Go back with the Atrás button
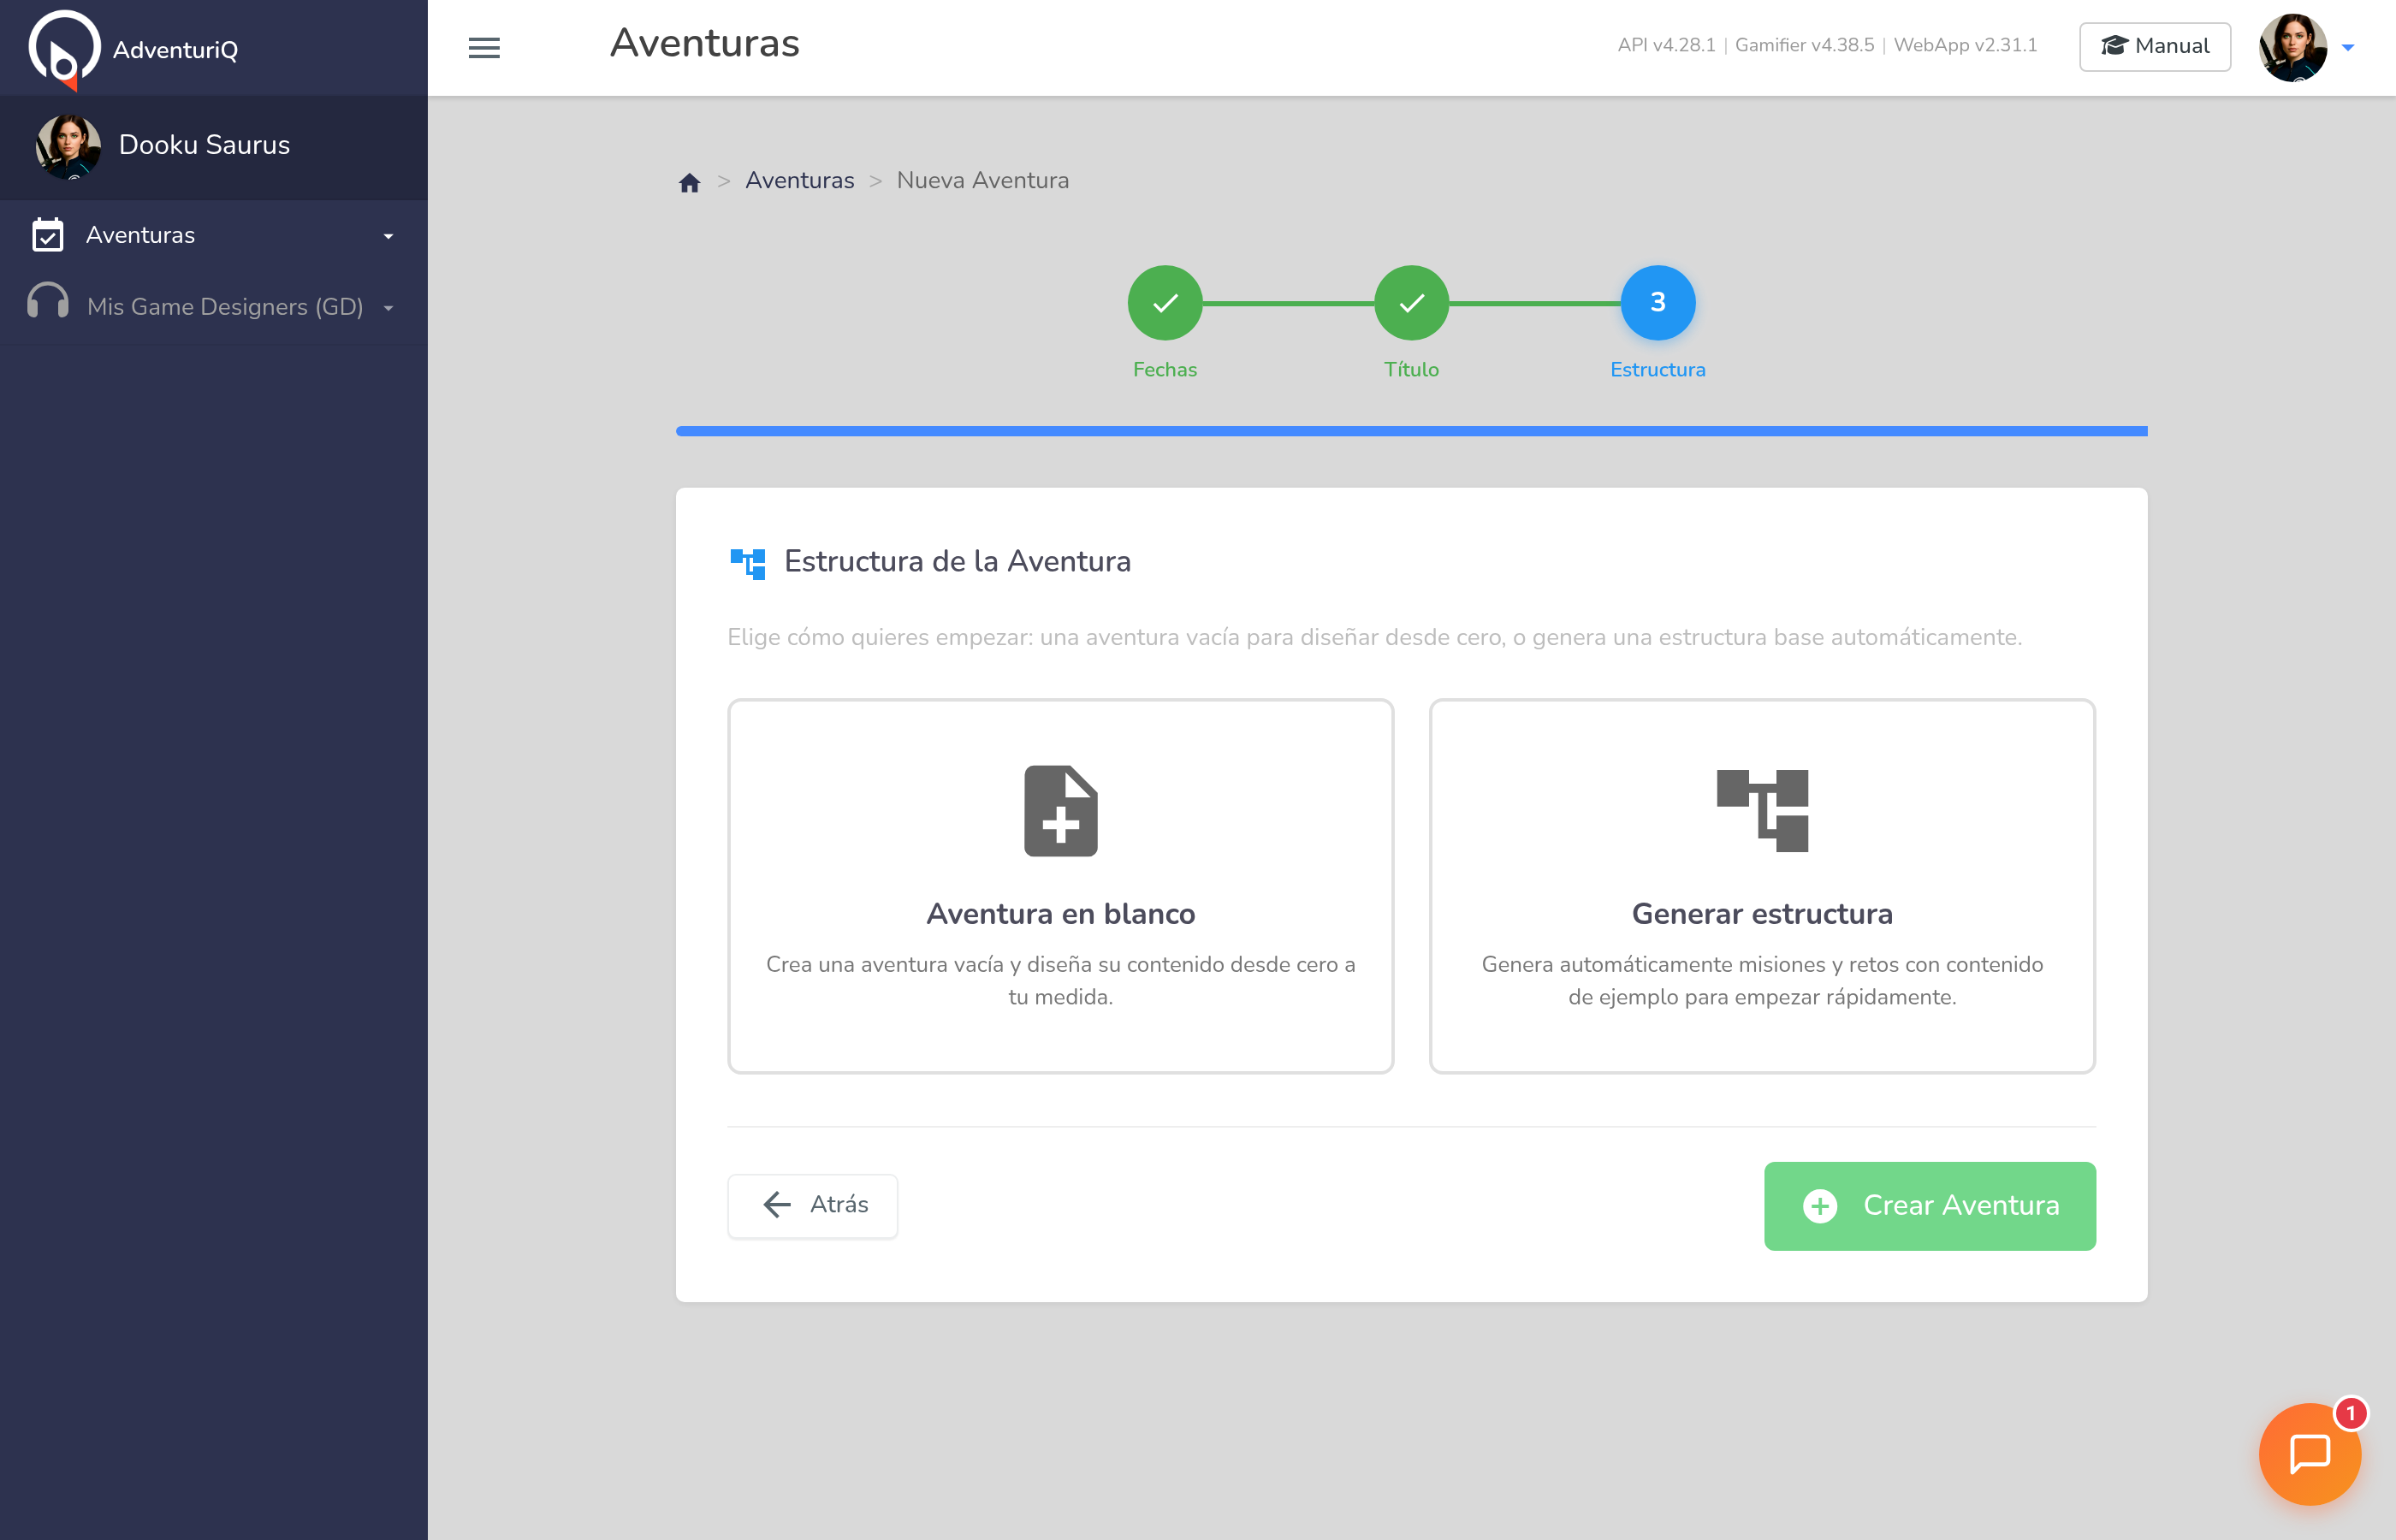Screen dimensions: 2396x1540 (x=812, y=1205)
